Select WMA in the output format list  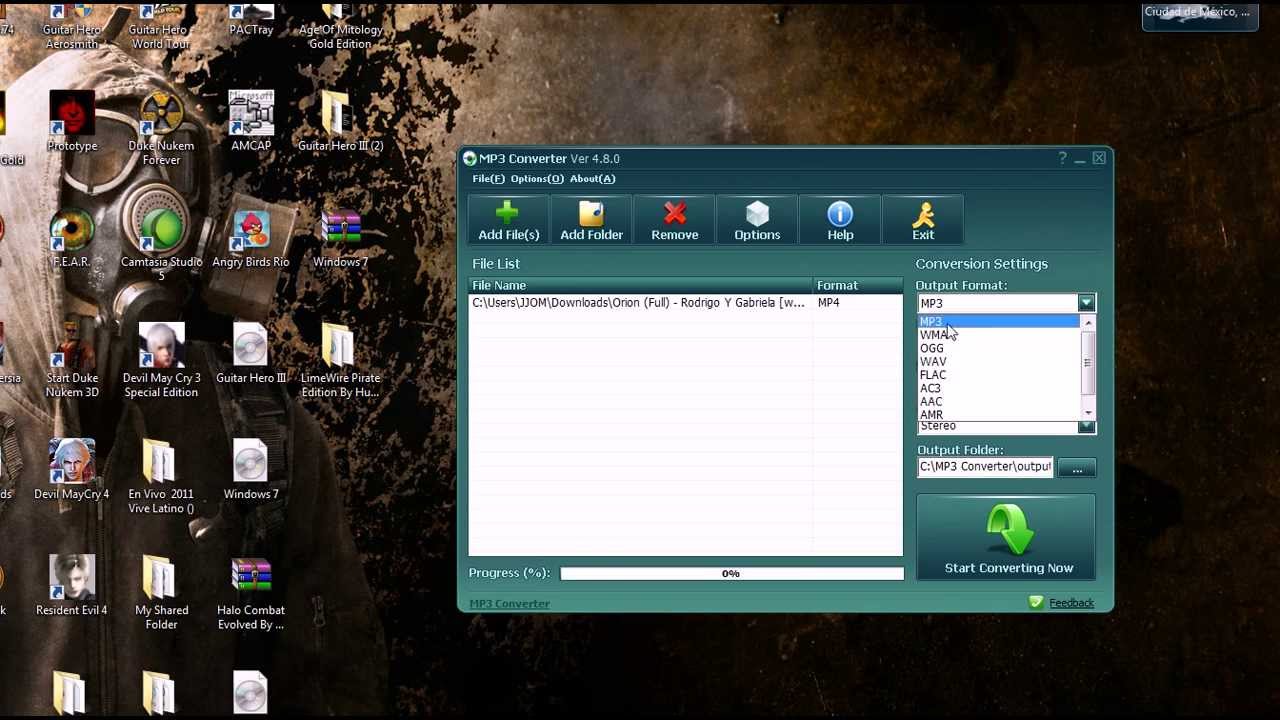pos(998,335)
